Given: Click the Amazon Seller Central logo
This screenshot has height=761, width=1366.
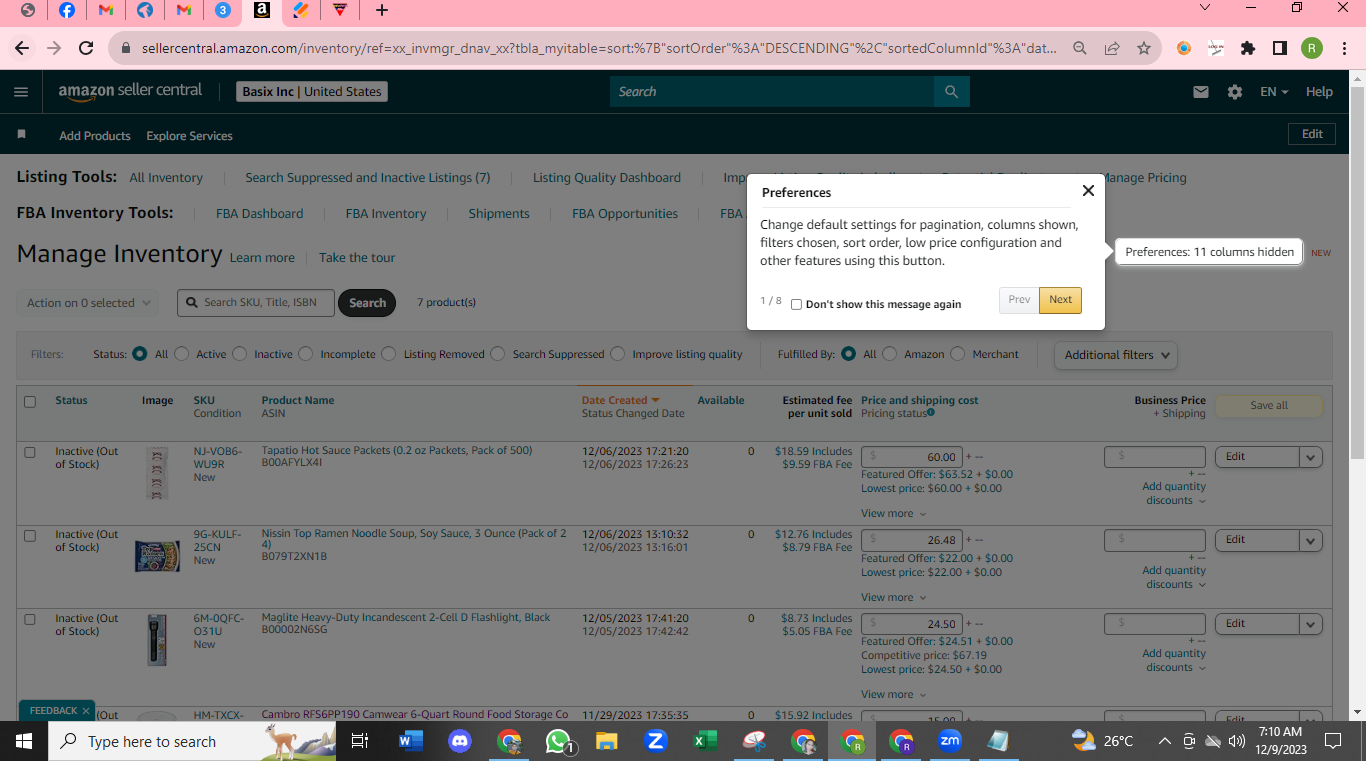Looking at the screenshot, I should 130,91.
